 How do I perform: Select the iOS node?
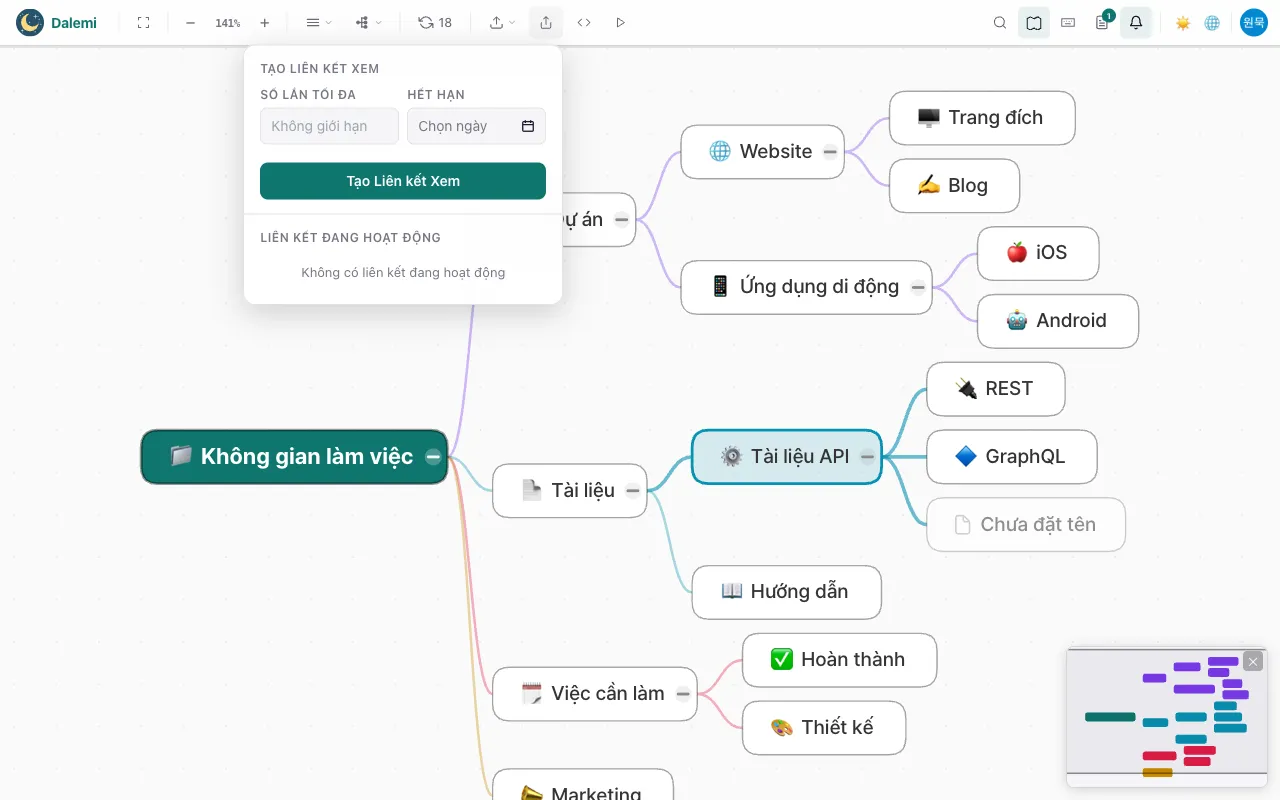click(1038, 253)
